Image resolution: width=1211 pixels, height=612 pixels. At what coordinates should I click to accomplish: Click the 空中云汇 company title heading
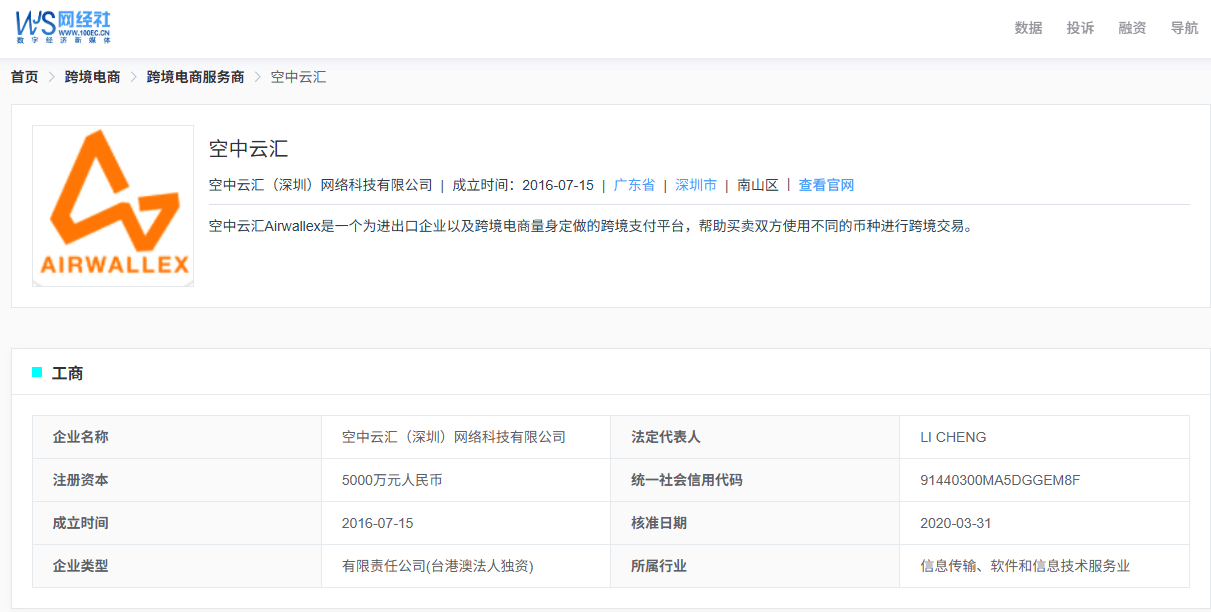(248, 149)
